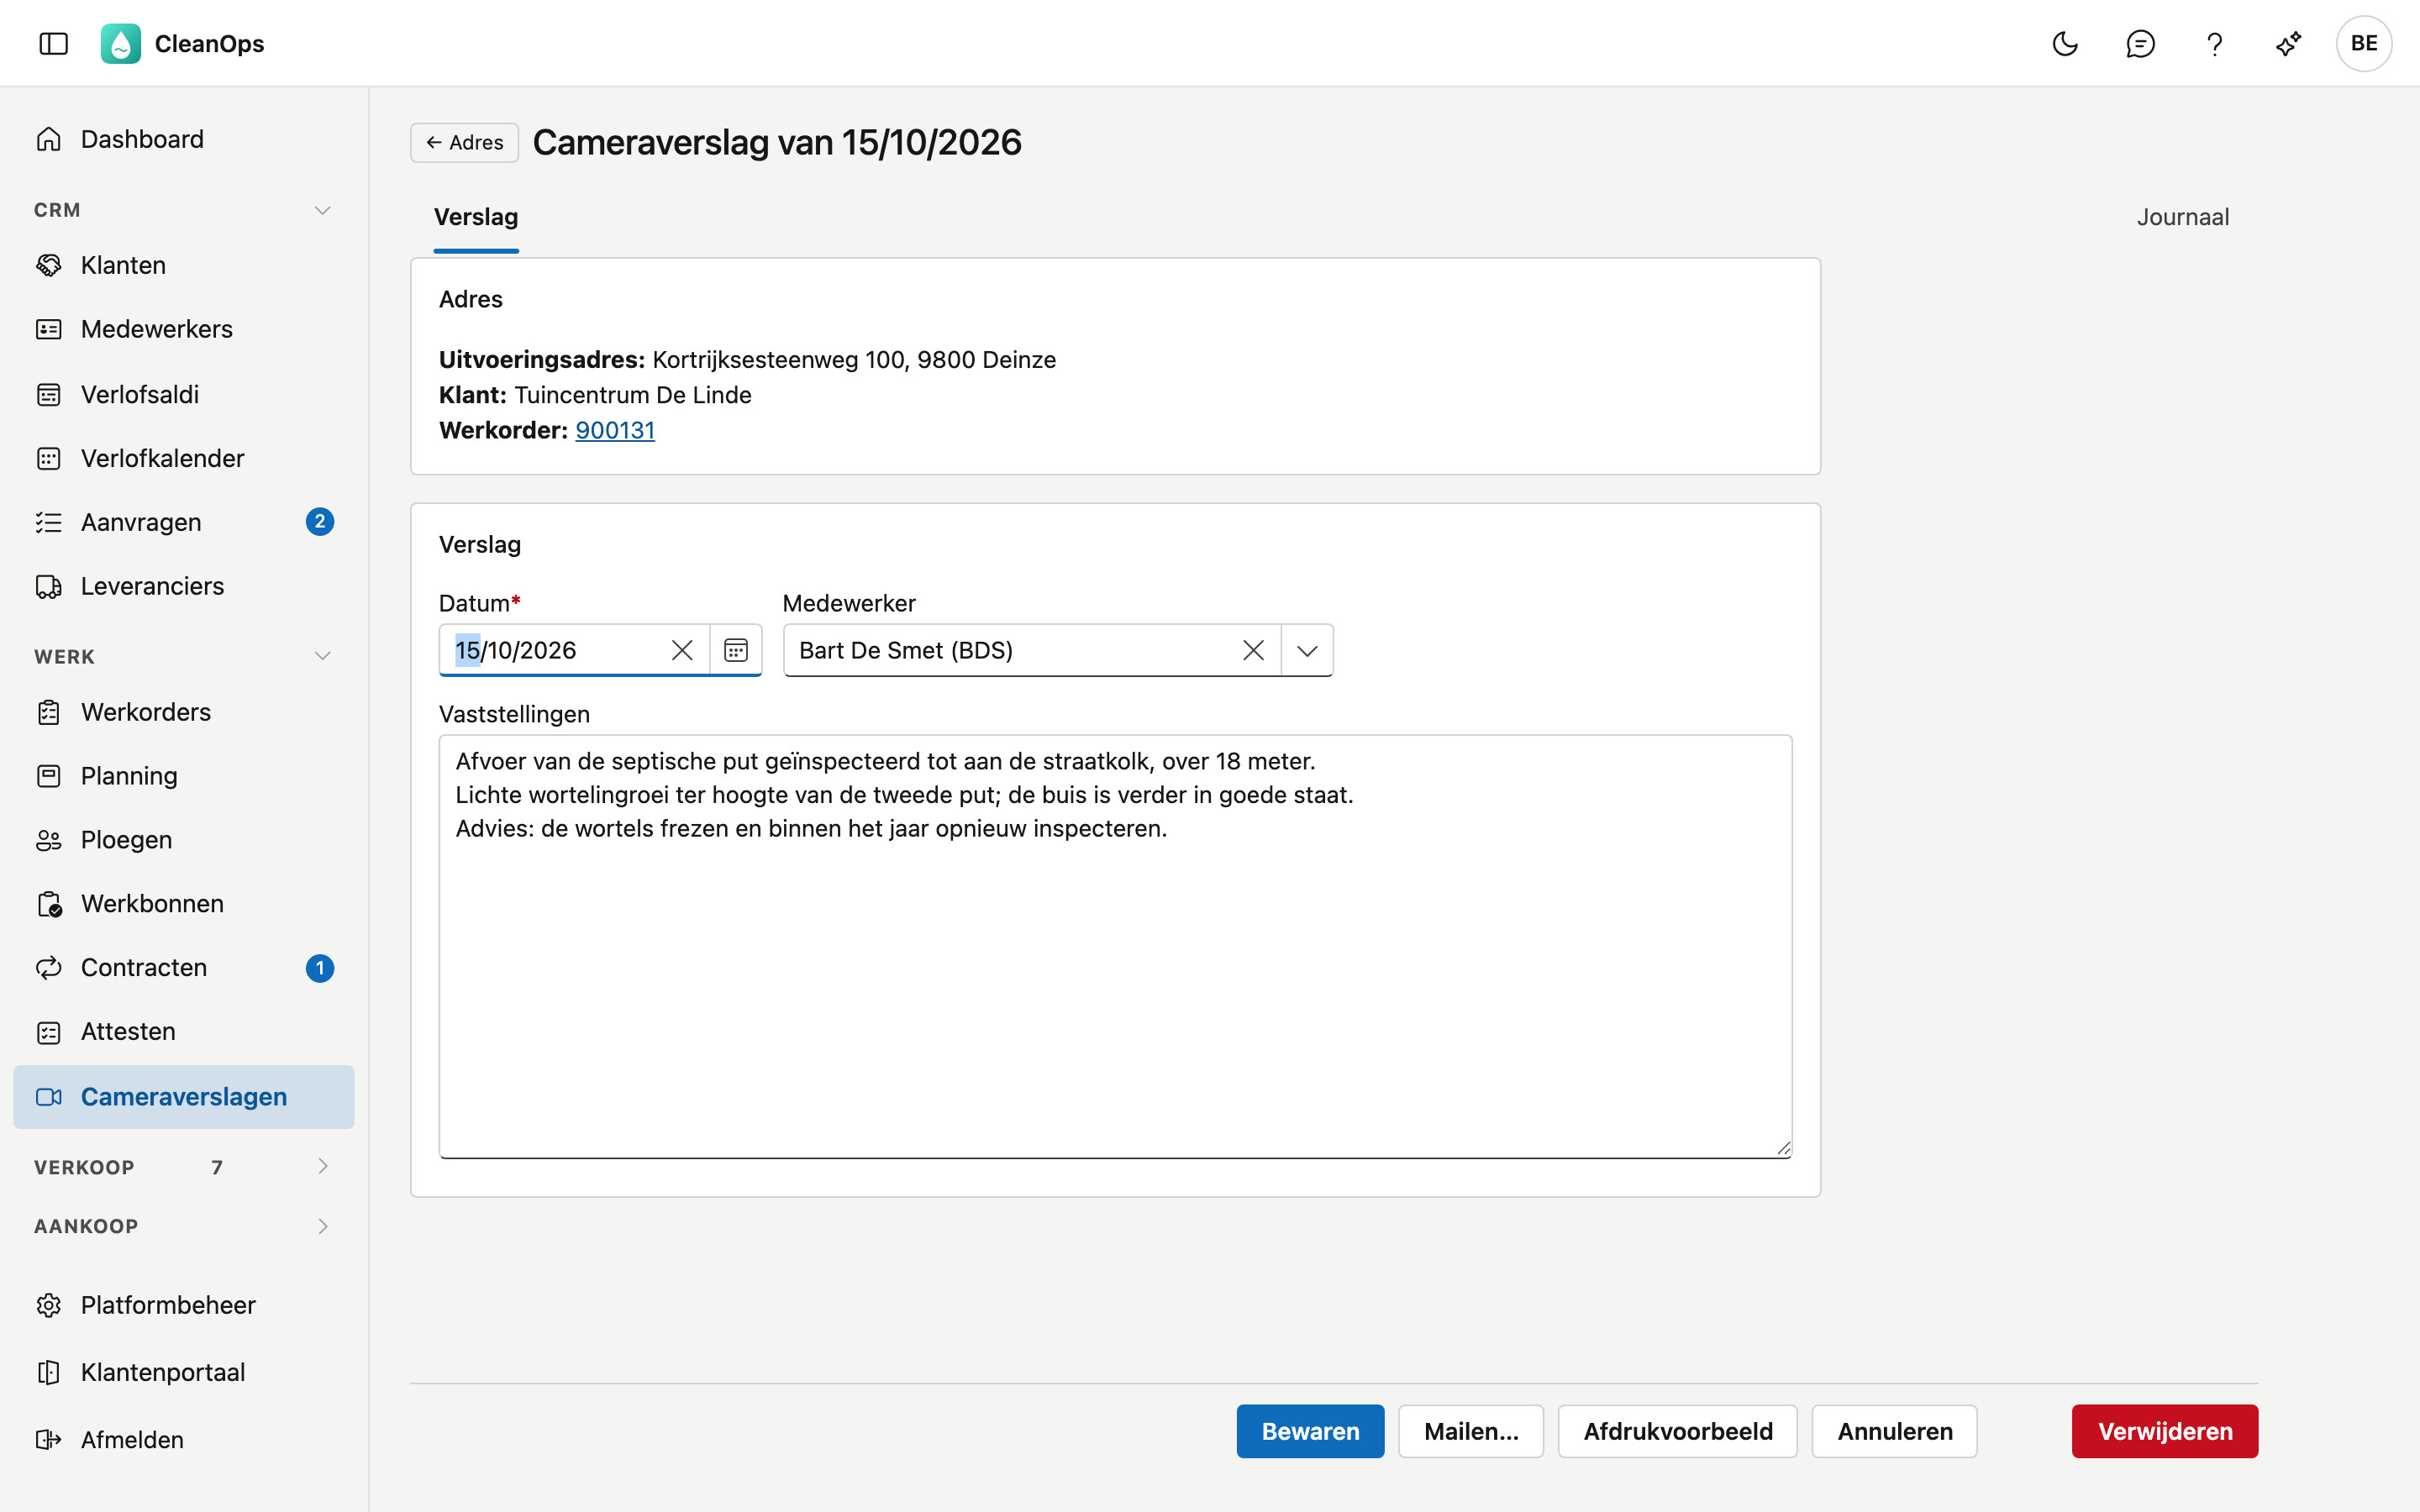Open Klantenportaal

pyautogui.click(x=184, y=1372)
